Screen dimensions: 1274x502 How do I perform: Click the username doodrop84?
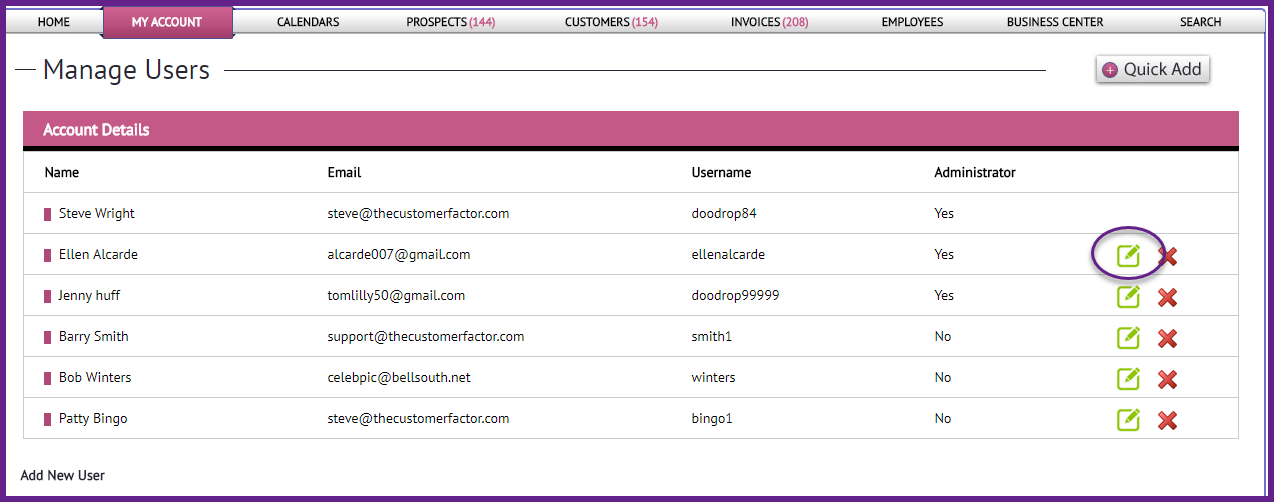coord(726,213)
